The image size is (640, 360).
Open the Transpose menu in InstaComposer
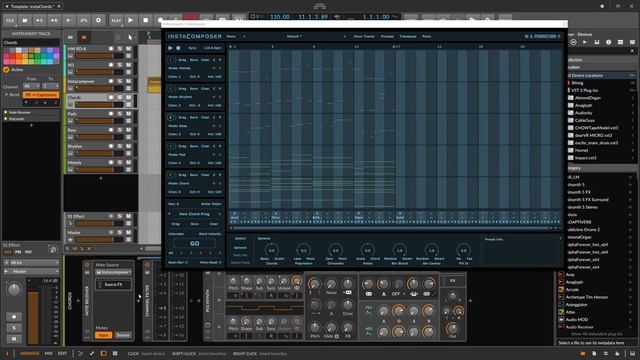[408, 36]
